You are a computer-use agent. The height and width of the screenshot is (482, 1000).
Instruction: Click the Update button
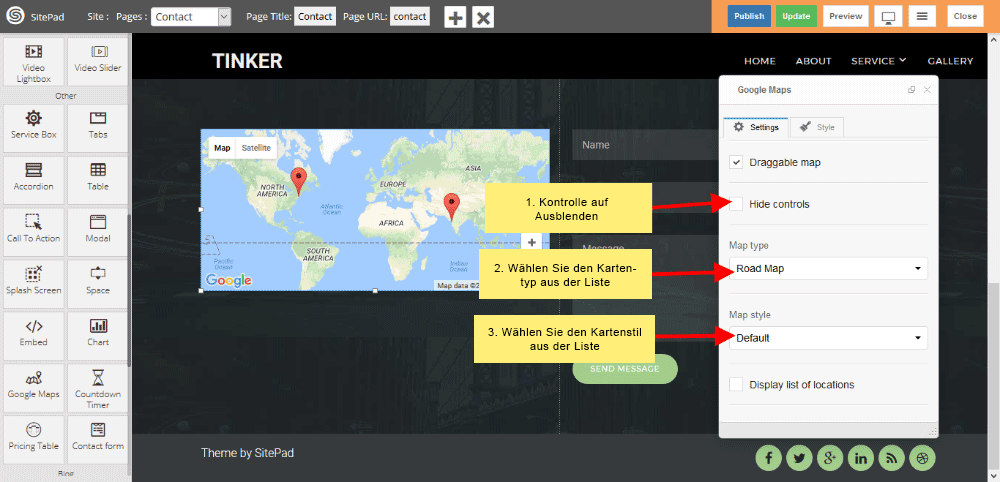[796, 17]
